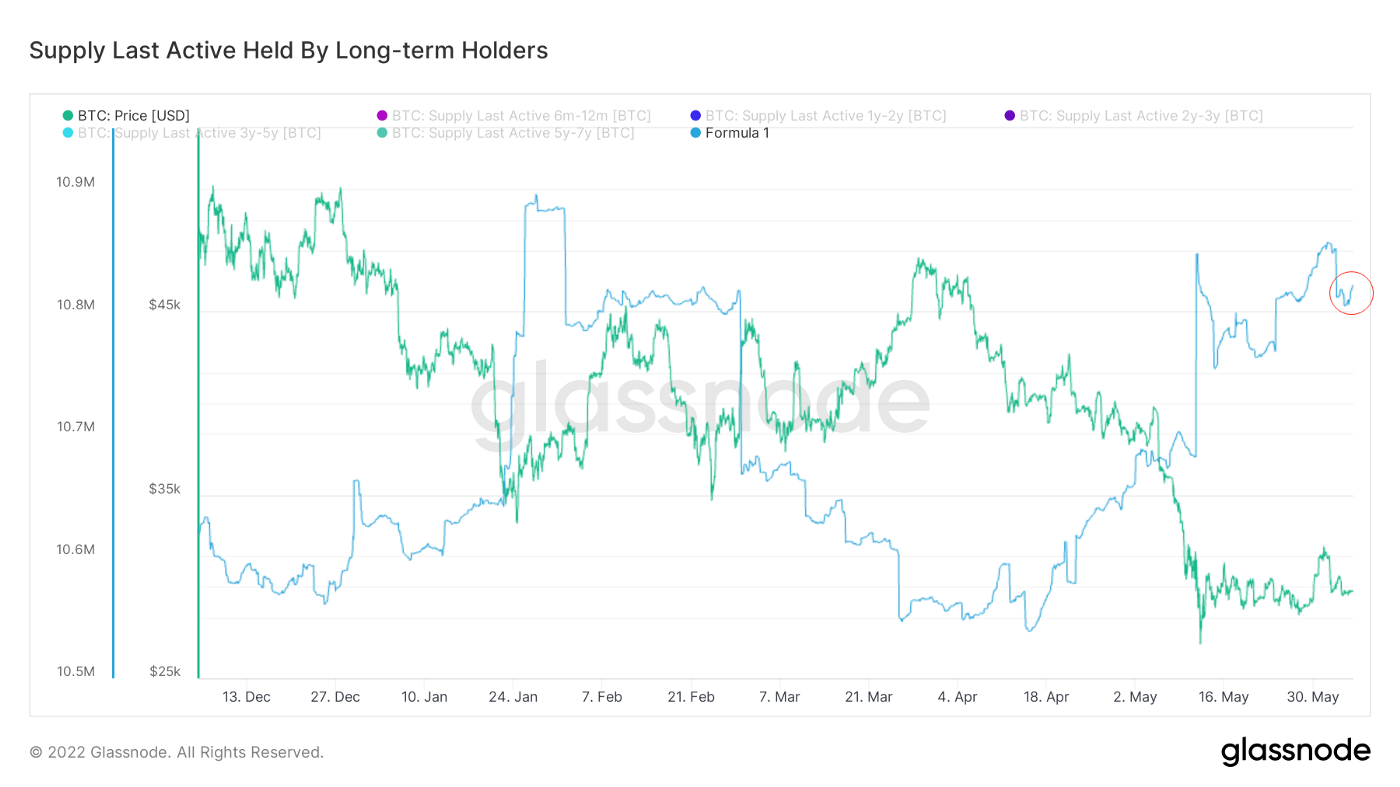Click the Formula 1 legend dot

(x=695, y=133)
